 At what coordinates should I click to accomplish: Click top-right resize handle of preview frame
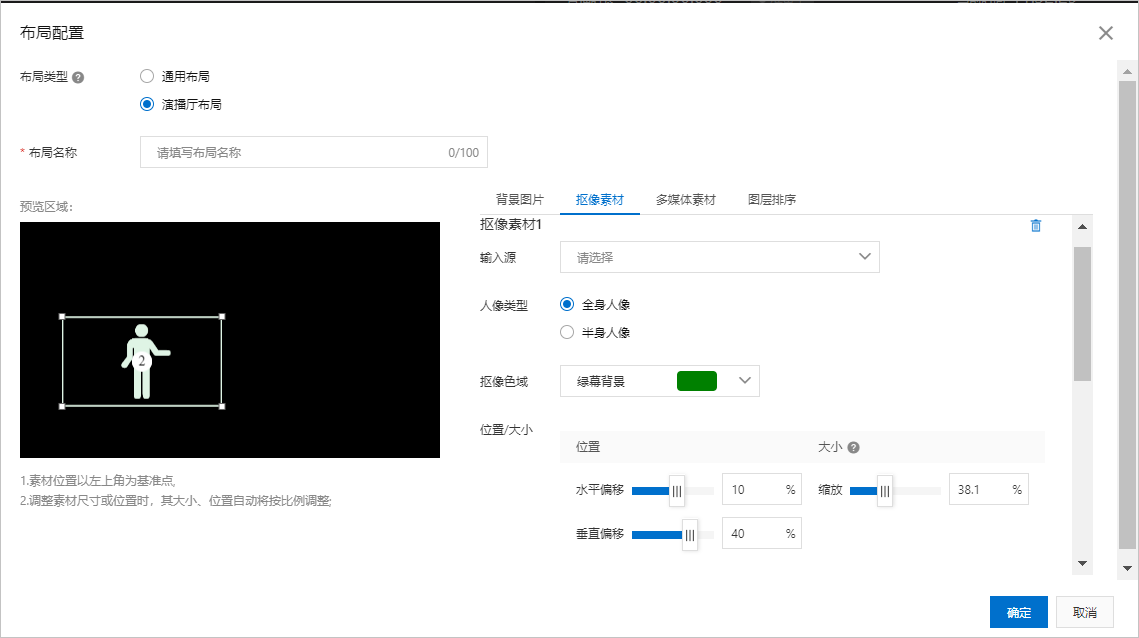click(x=222, y=317)
